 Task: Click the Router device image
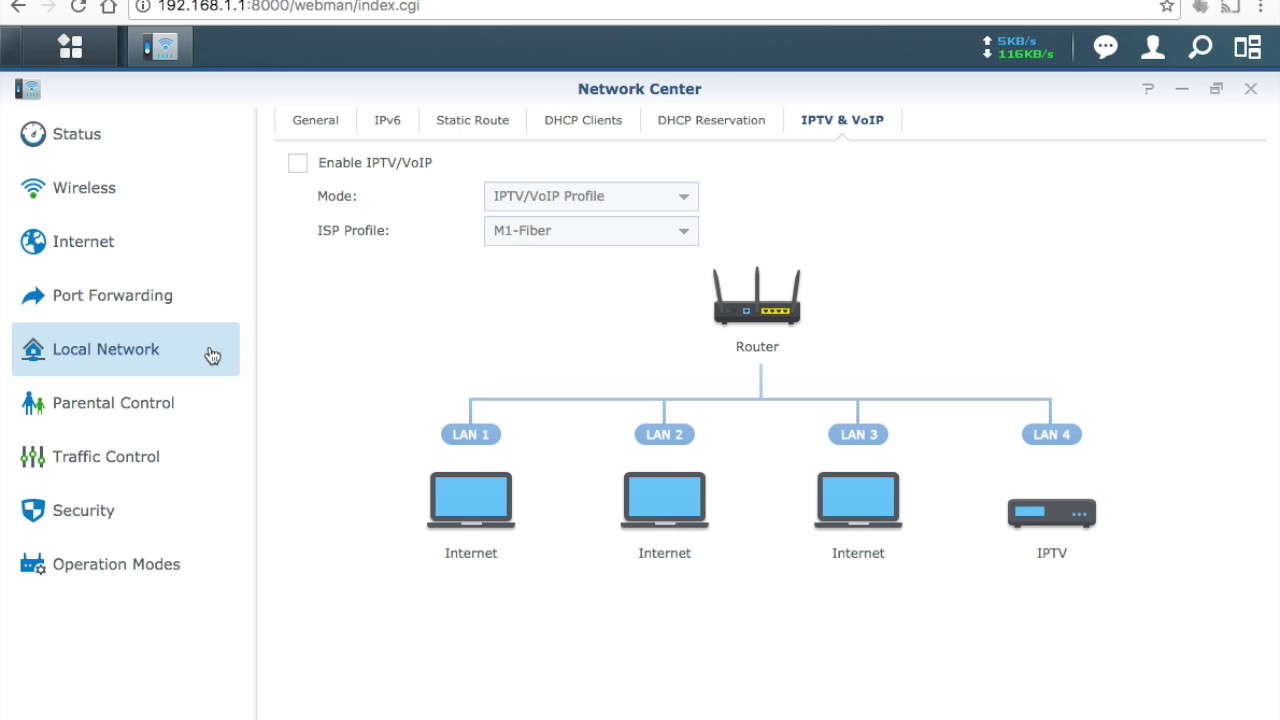(757, 296)
